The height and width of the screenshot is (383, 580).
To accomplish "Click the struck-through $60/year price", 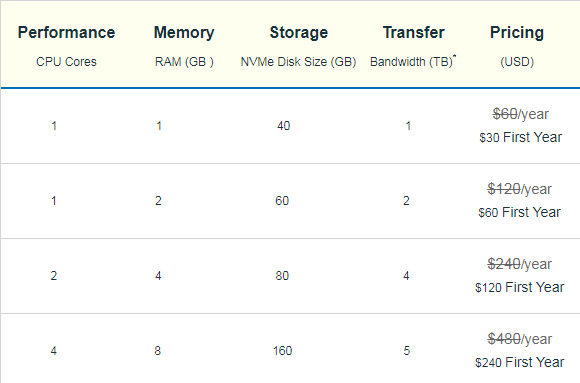I will (x=520, y=114).
